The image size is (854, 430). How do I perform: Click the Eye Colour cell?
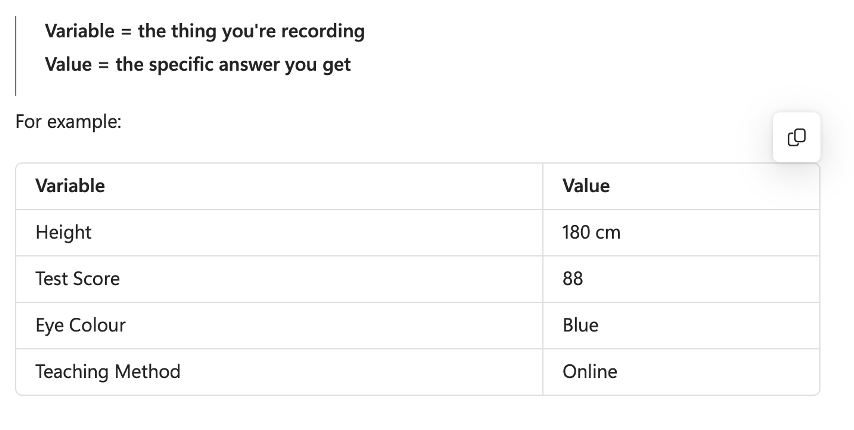279,325
